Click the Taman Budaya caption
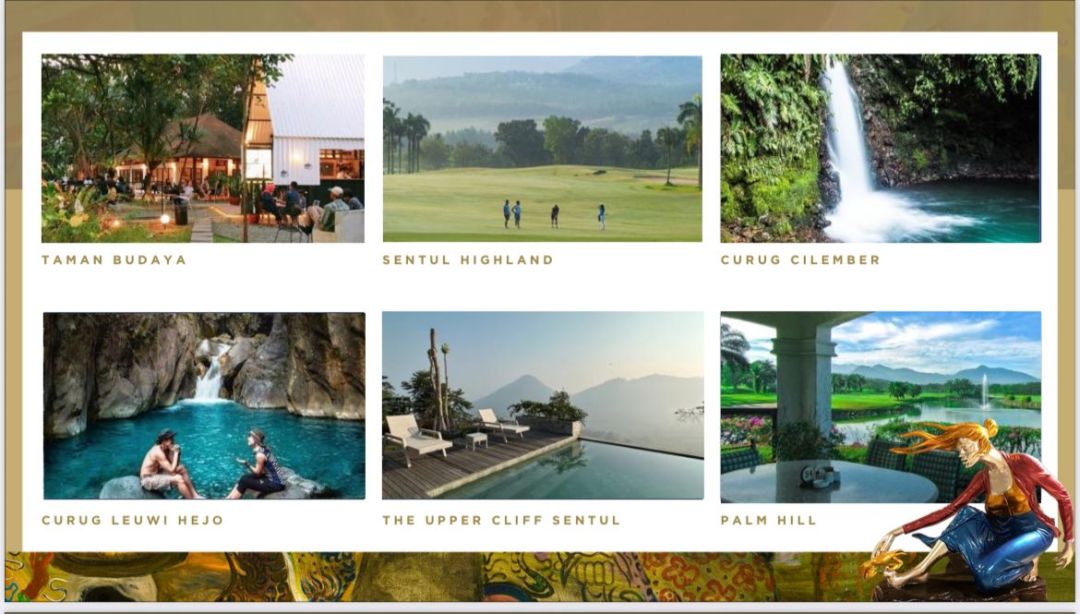The height and width of the screenshot is (614, 1080). (x=114, y=260)
